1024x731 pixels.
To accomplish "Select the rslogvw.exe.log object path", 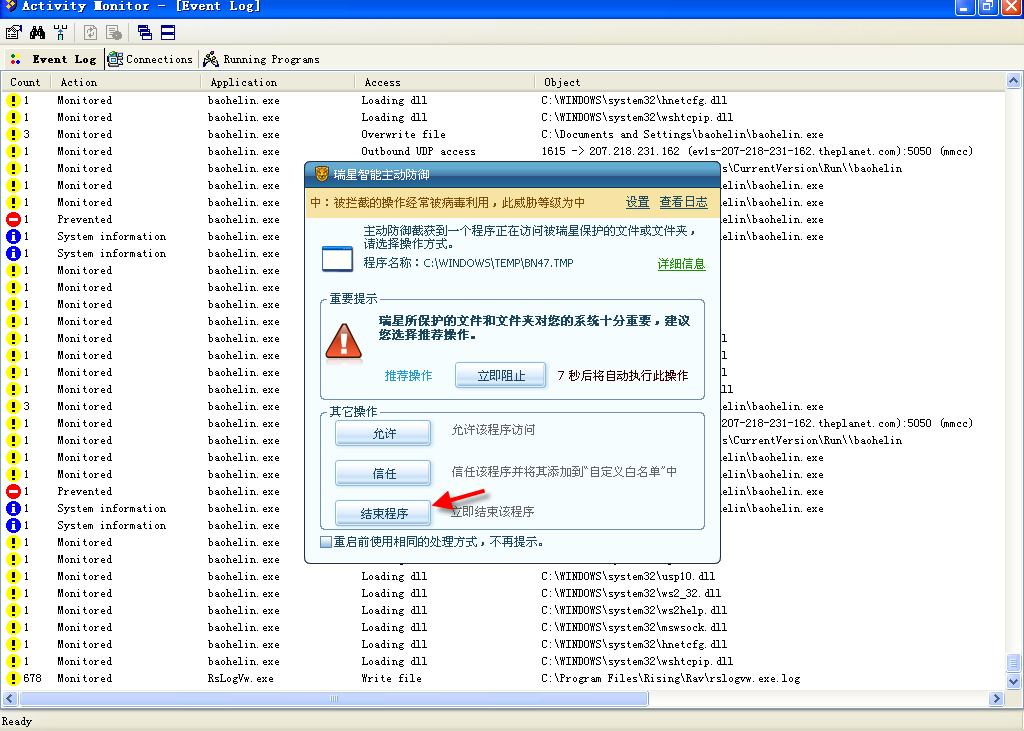I will [x=671, y=678].
